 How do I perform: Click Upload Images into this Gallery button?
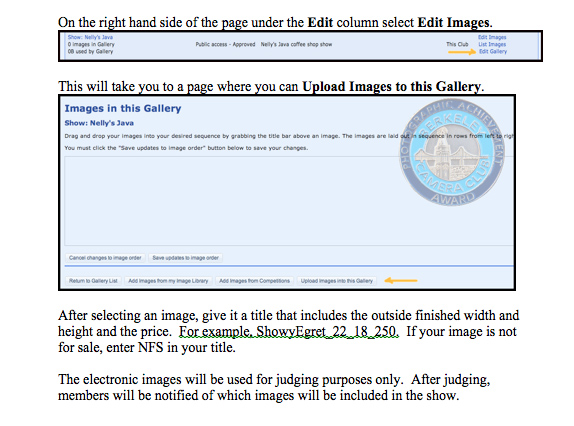tap(337, 281)
